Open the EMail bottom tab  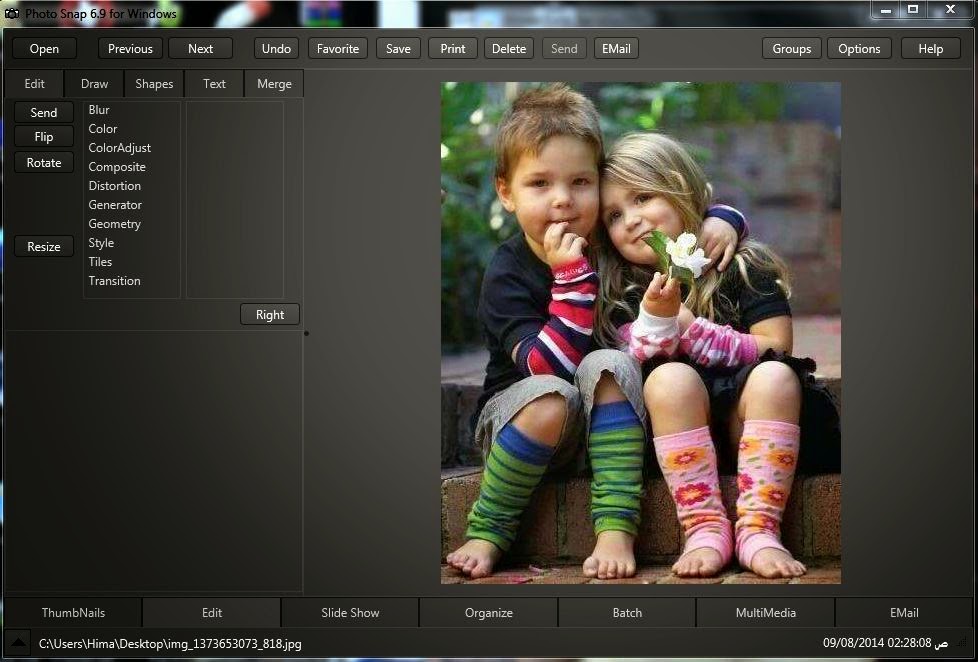[904, 613]
